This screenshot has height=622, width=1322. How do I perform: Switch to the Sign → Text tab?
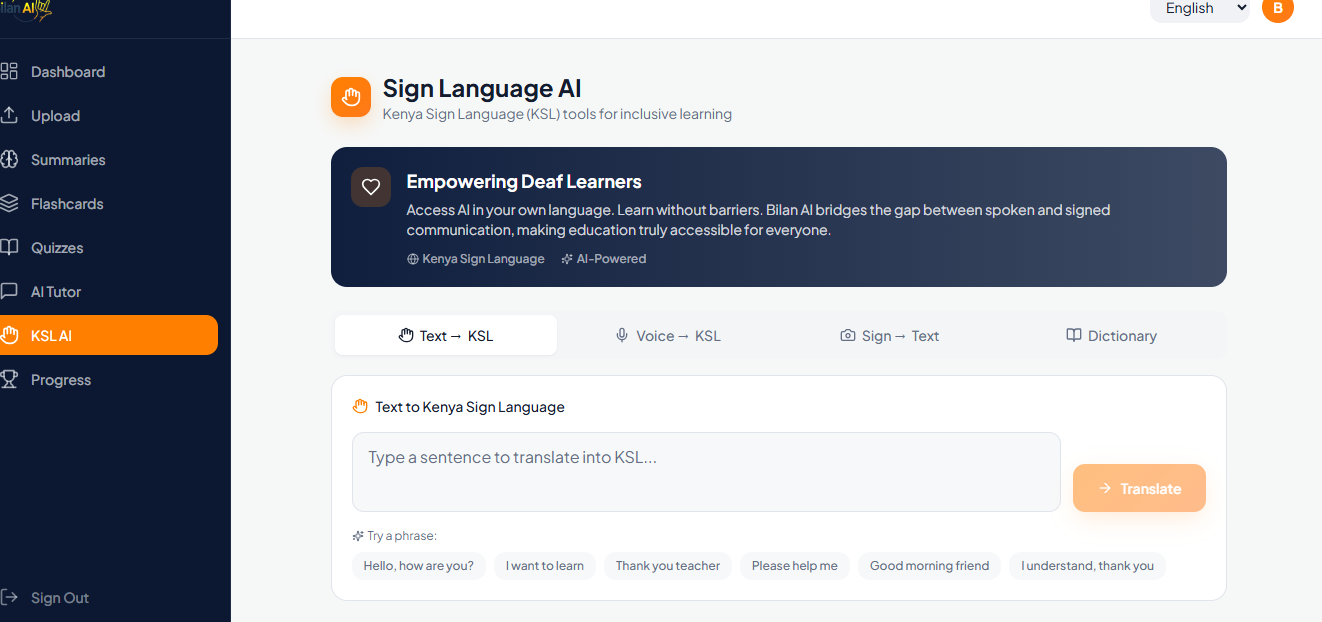(890, 335)
